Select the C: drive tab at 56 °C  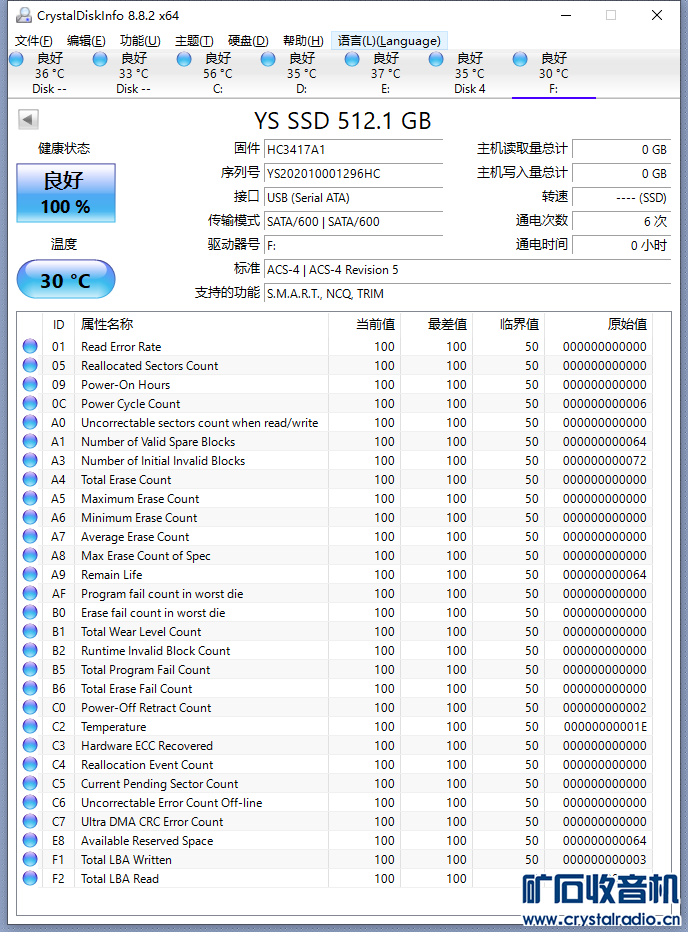coord(218,74)
